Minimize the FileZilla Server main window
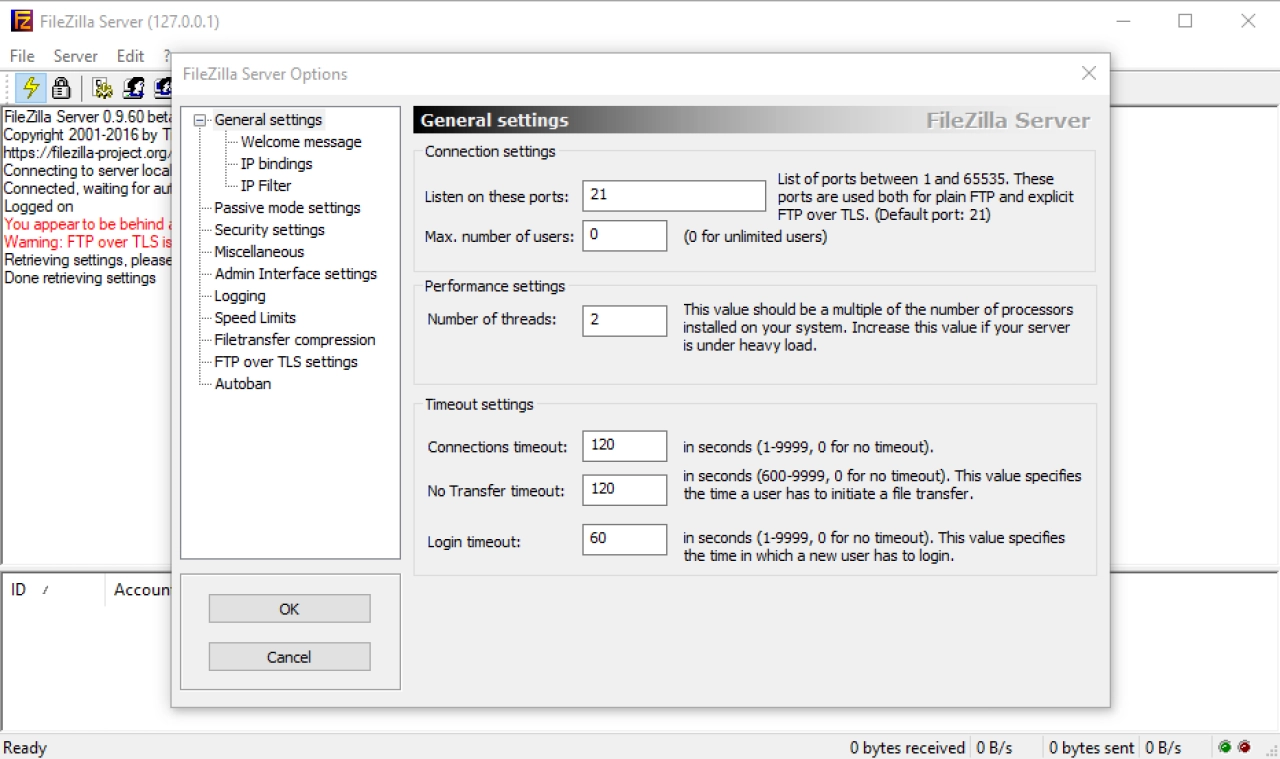The width and height of the screenshot is (1280, 759). [x=1122, y=21]
